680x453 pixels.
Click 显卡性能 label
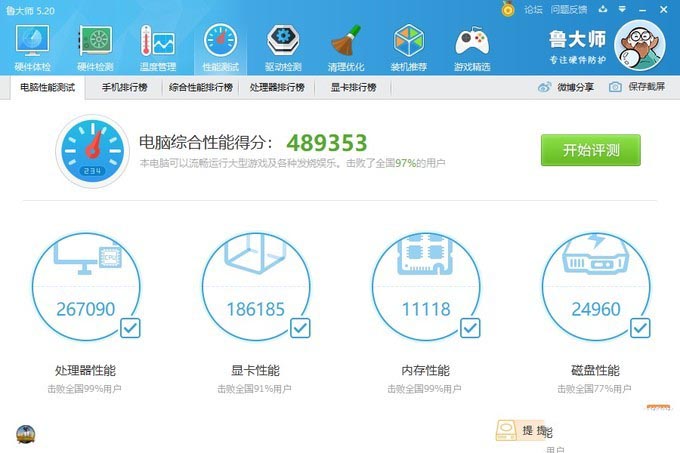pyautogui.click(x=255, y=371)
